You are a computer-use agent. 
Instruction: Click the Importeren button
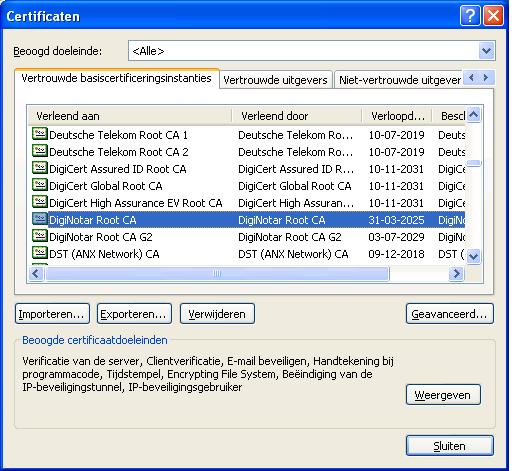[52, 314]
